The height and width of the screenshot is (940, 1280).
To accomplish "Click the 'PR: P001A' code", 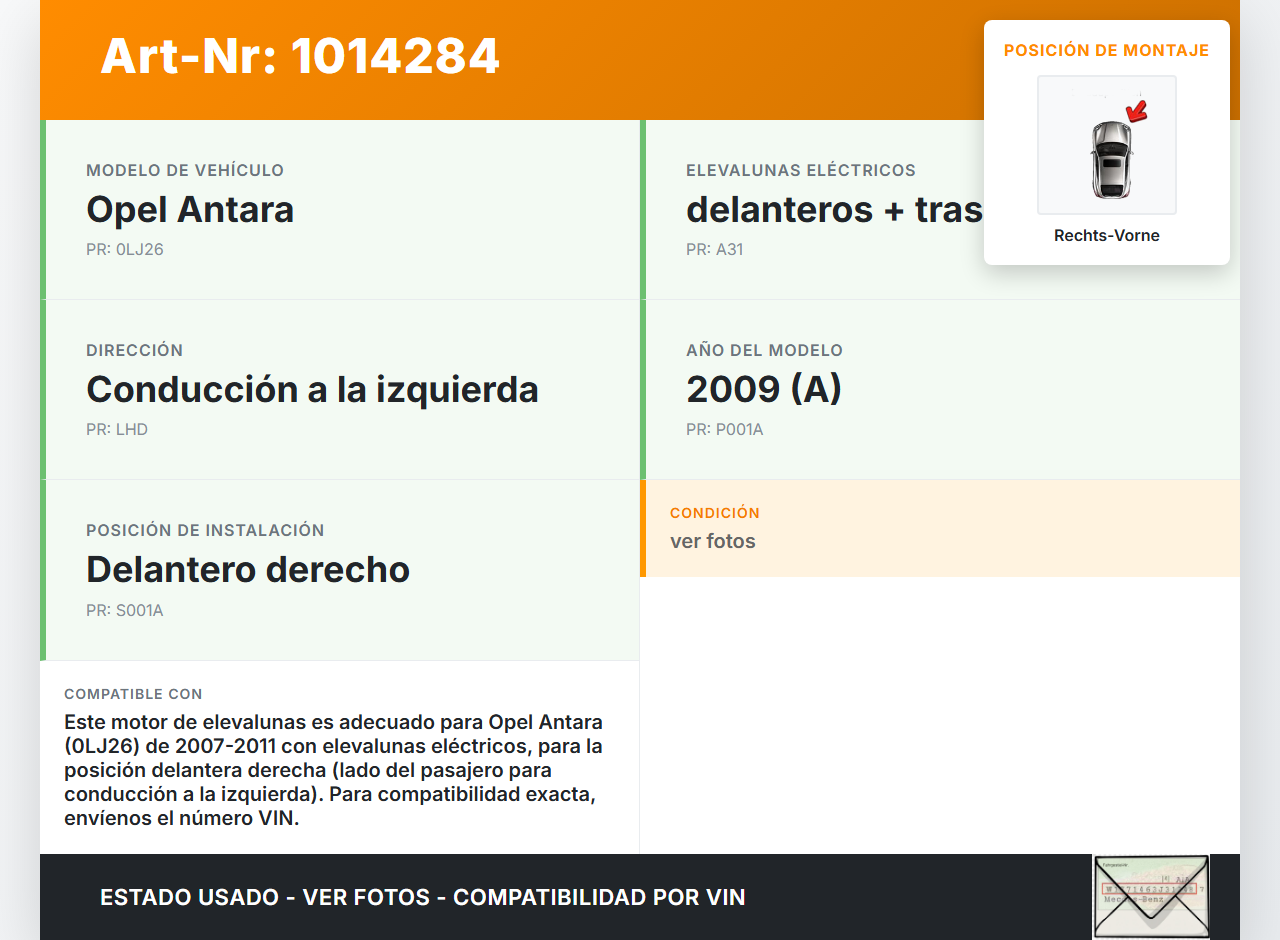I will 724,430.
